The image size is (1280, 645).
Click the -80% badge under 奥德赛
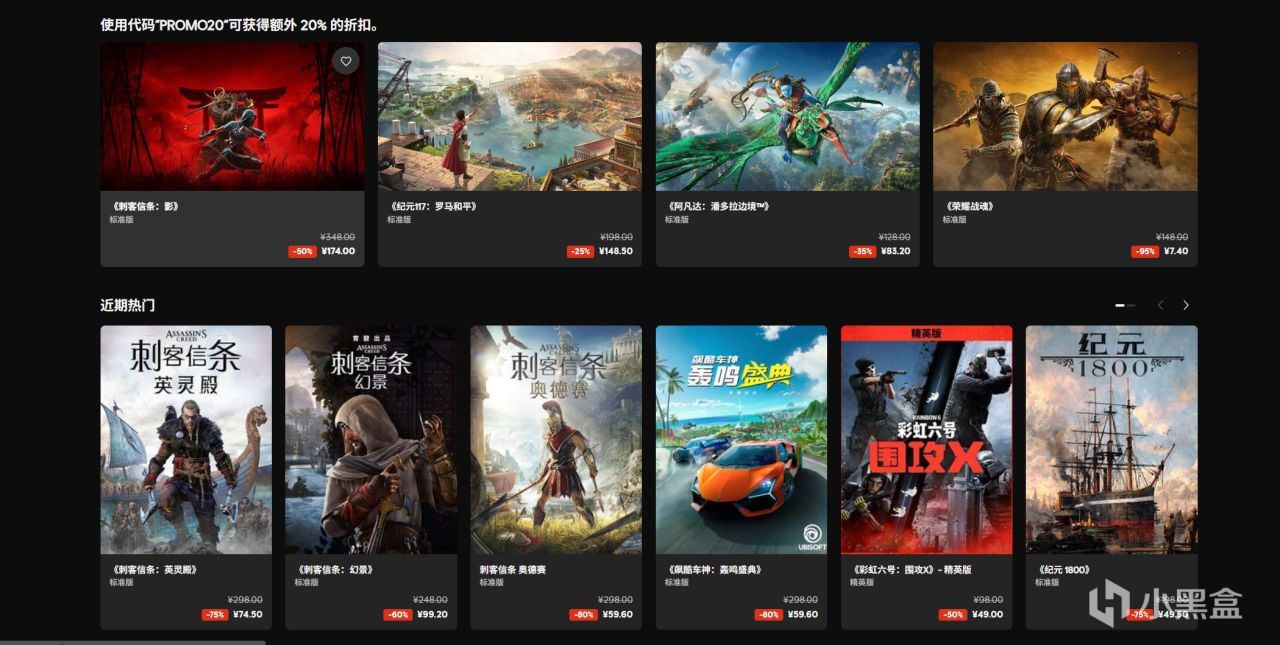(x=583, y=614)
